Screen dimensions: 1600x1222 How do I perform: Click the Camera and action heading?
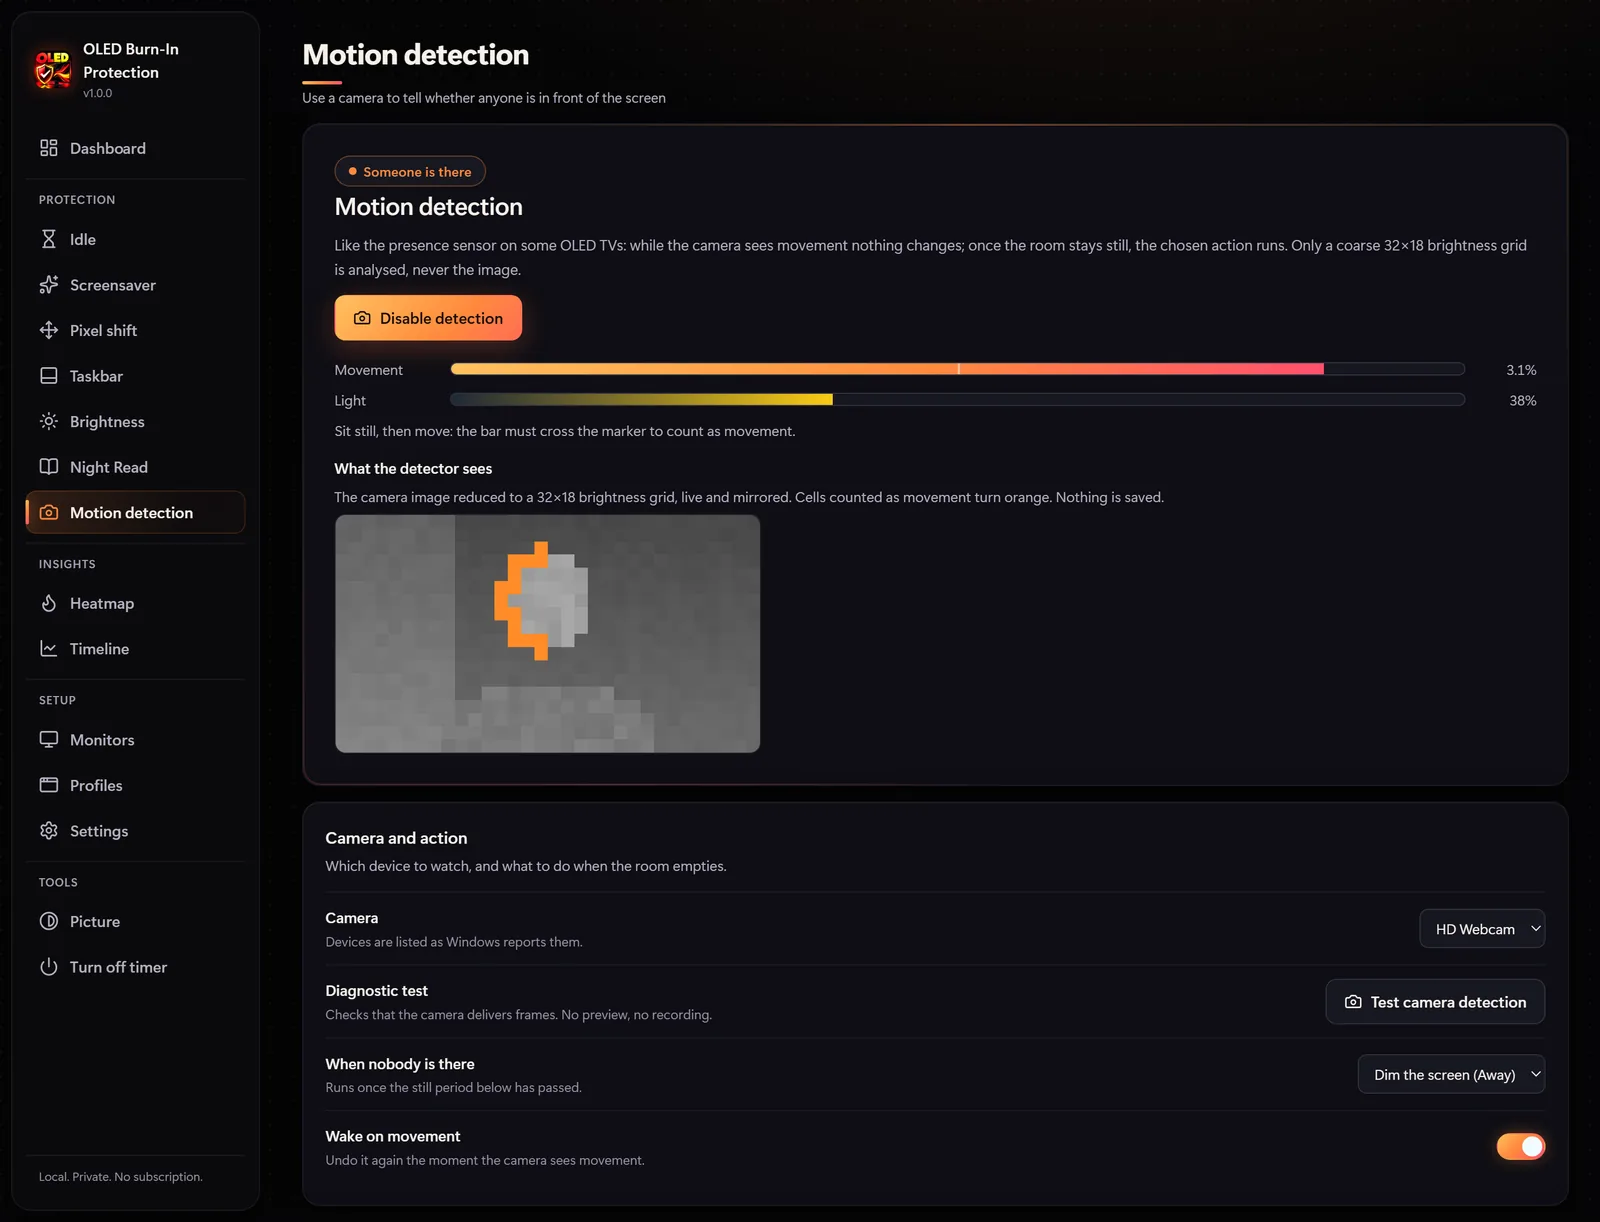(396, 838)
